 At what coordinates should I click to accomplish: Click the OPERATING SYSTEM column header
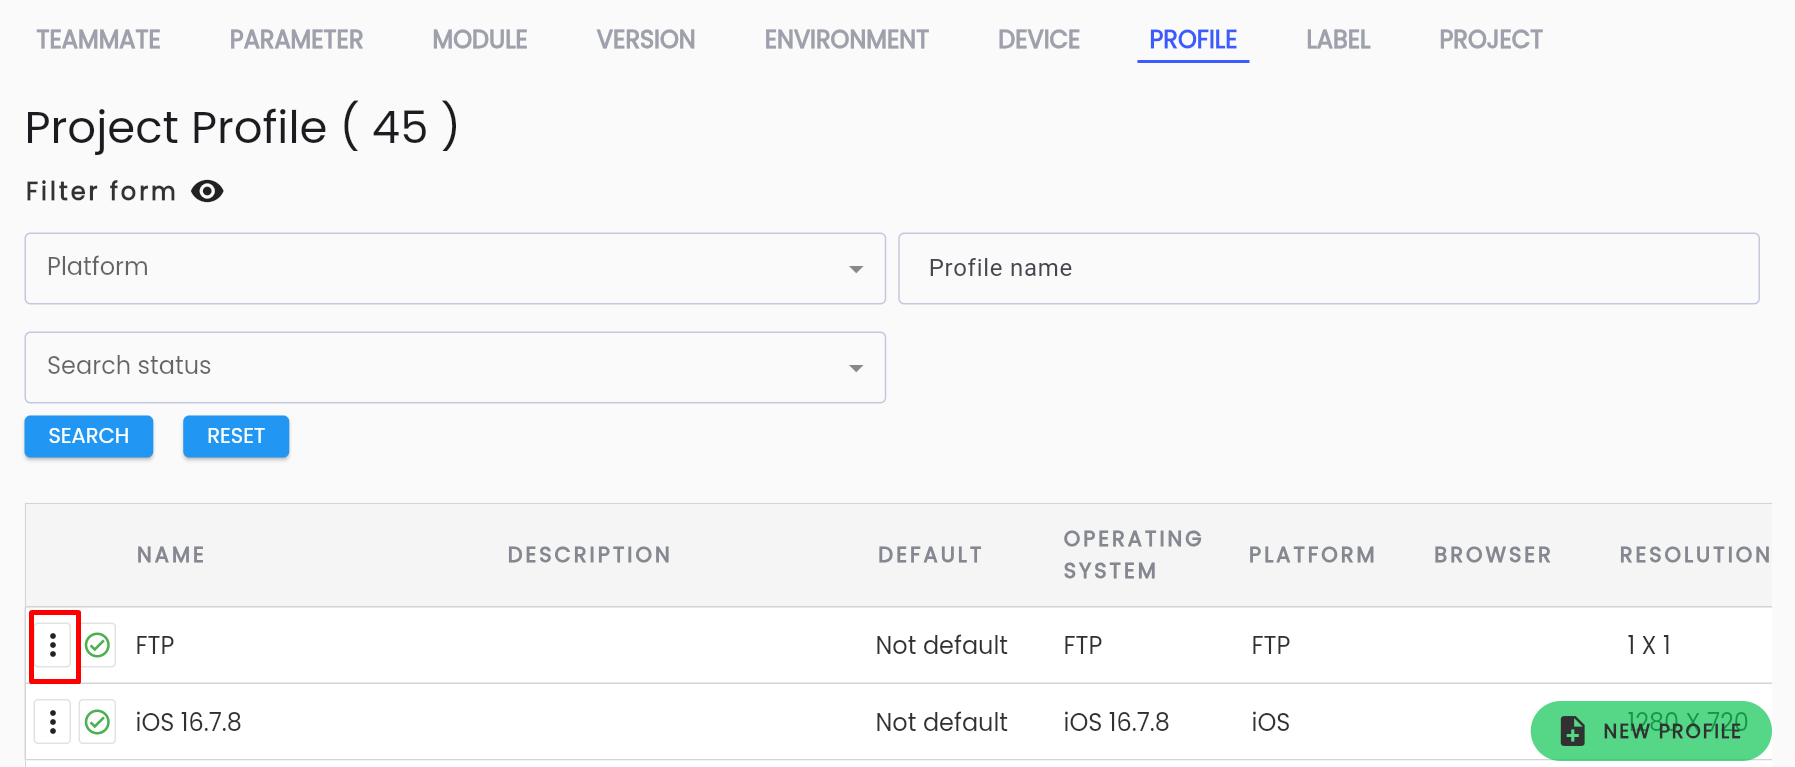1133,555
